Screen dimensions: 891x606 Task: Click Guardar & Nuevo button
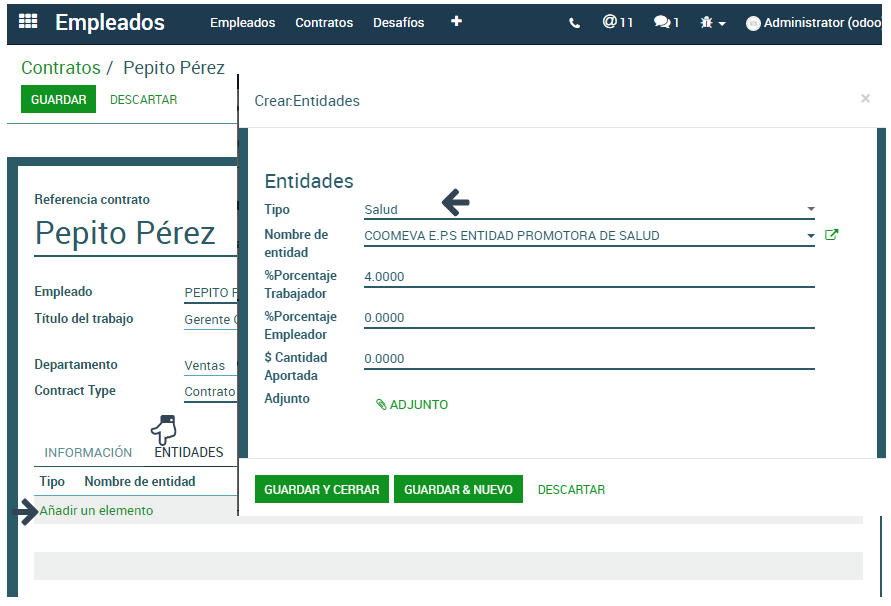click(x=458, y=490)
